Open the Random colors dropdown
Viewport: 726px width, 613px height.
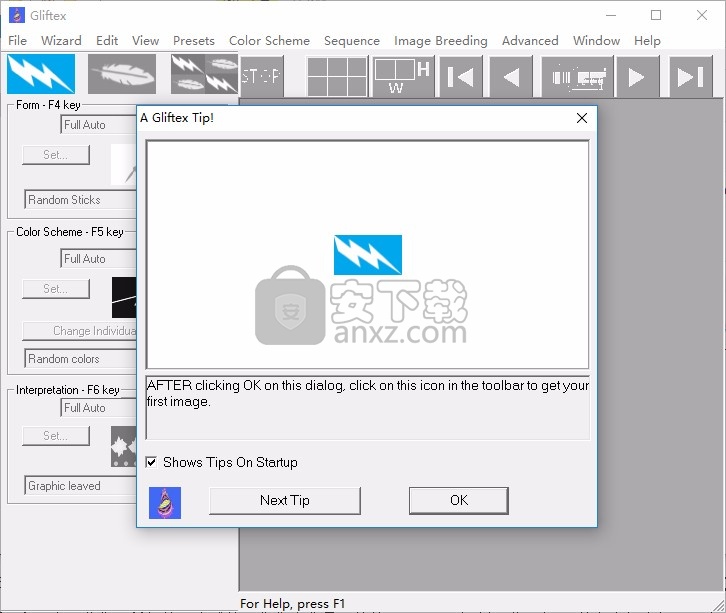(x=81, y=358)
